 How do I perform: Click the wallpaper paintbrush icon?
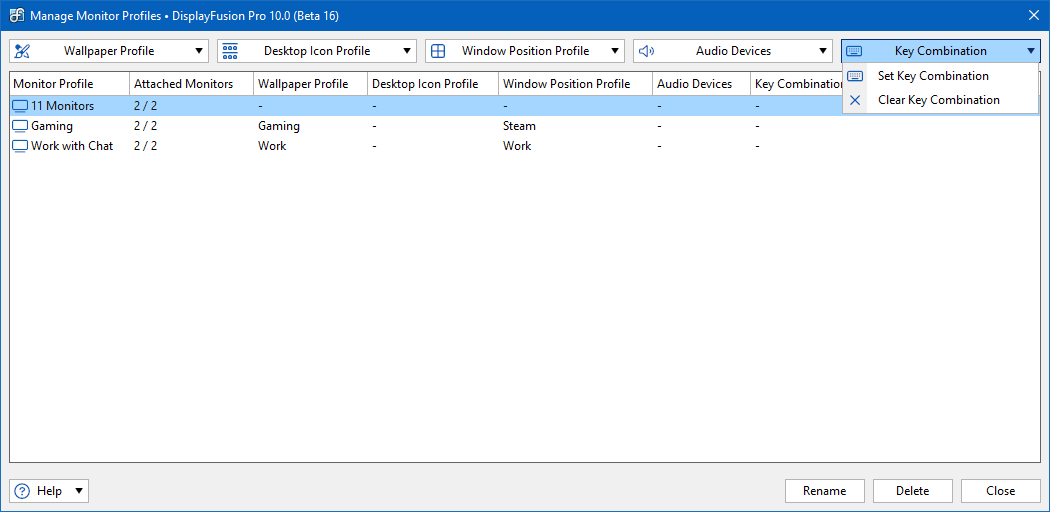pyautogui.click(x=22, y=51)
